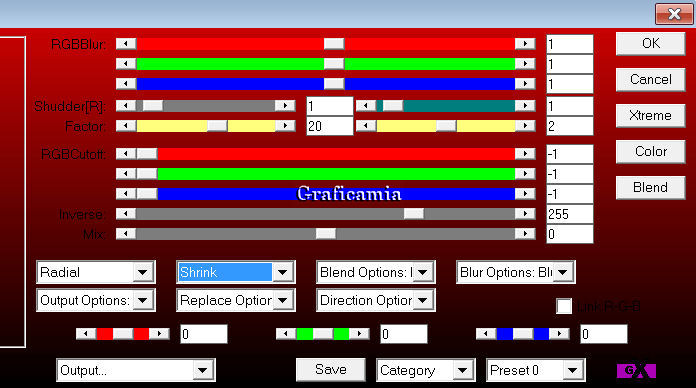
Task: Click the Save button
Action: [x=331, y=369]
